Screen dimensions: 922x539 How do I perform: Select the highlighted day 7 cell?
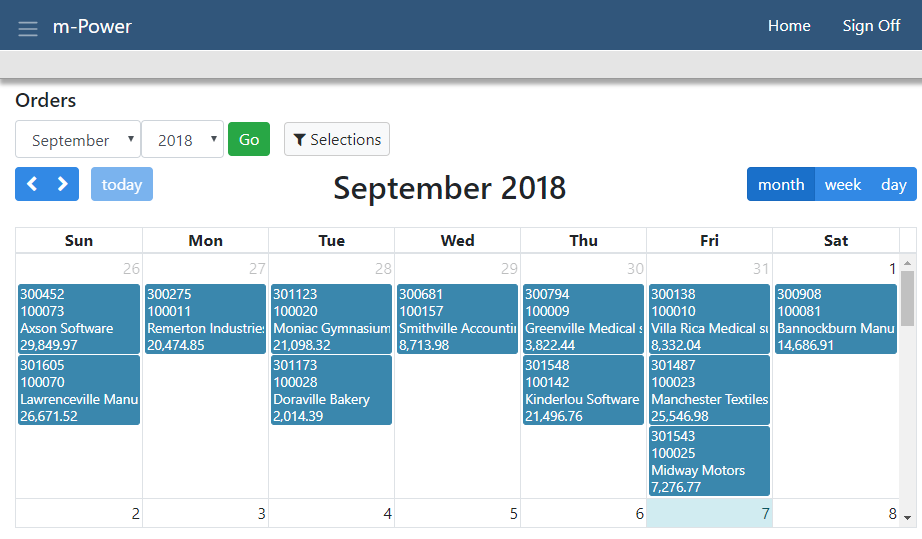(709, 514)
